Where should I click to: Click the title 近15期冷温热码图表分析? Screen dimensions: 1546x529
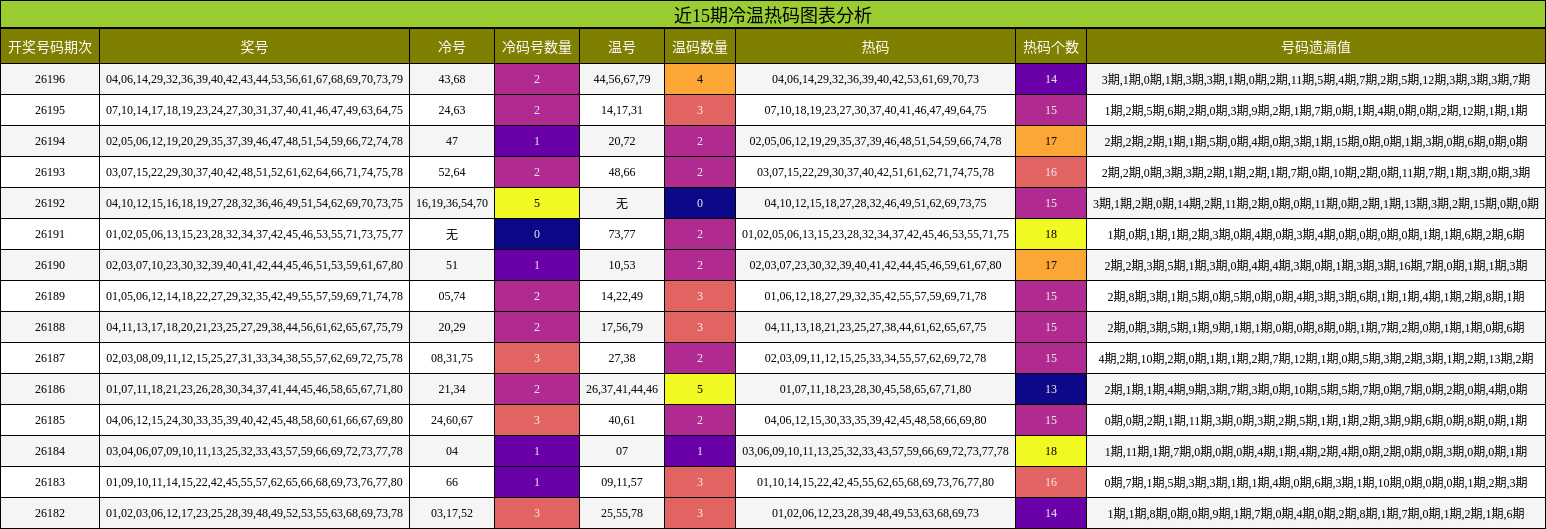(773, 15)
